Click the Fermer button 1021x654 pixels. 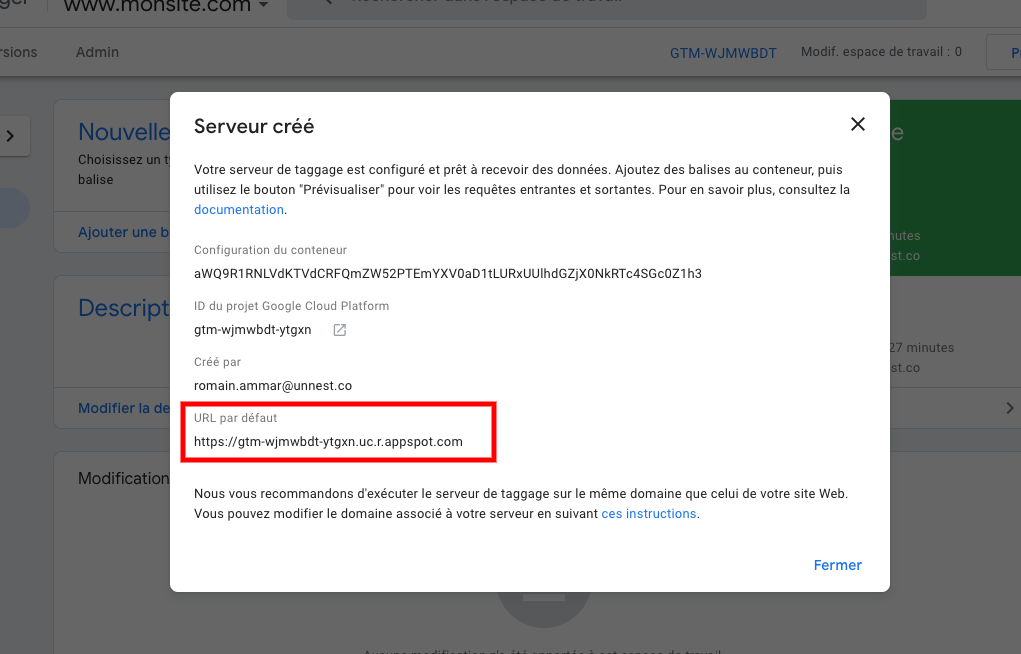837,565
